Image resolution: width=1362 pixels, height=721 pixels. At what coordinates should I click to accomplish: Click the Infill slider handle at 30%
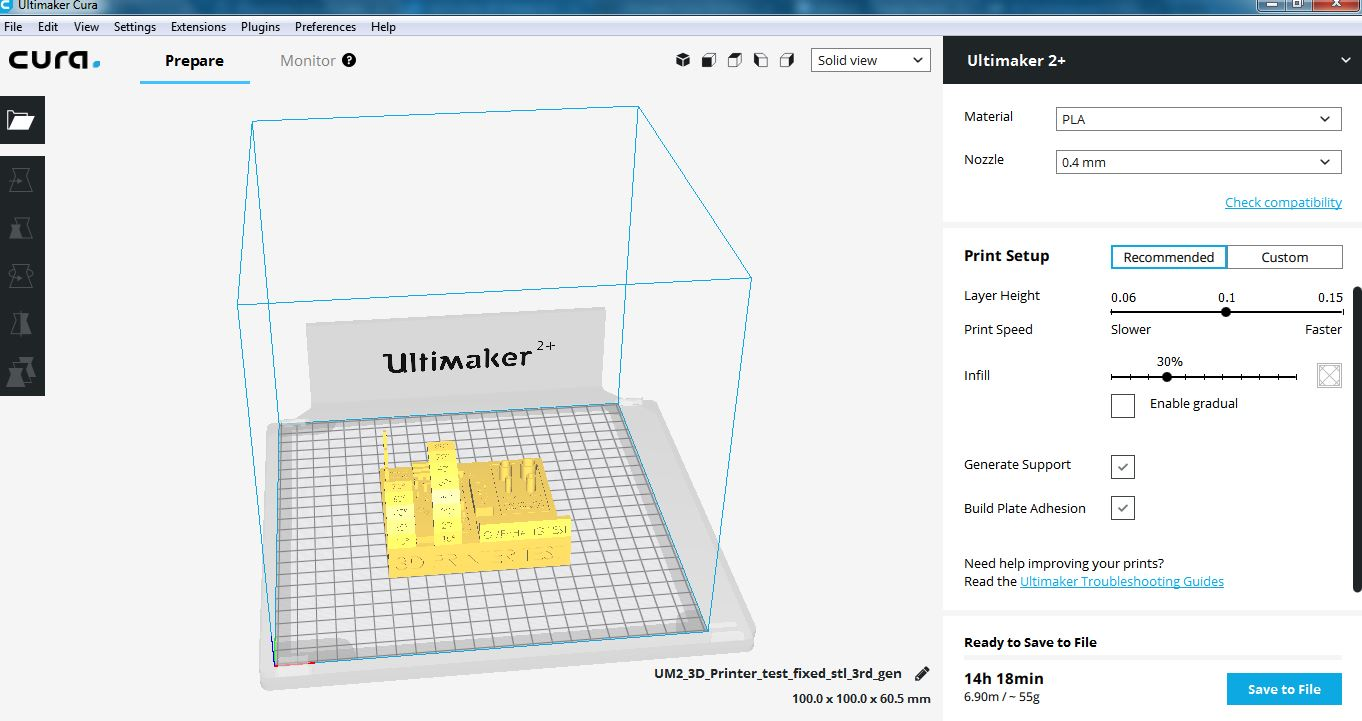click(x=1167, y=377)
